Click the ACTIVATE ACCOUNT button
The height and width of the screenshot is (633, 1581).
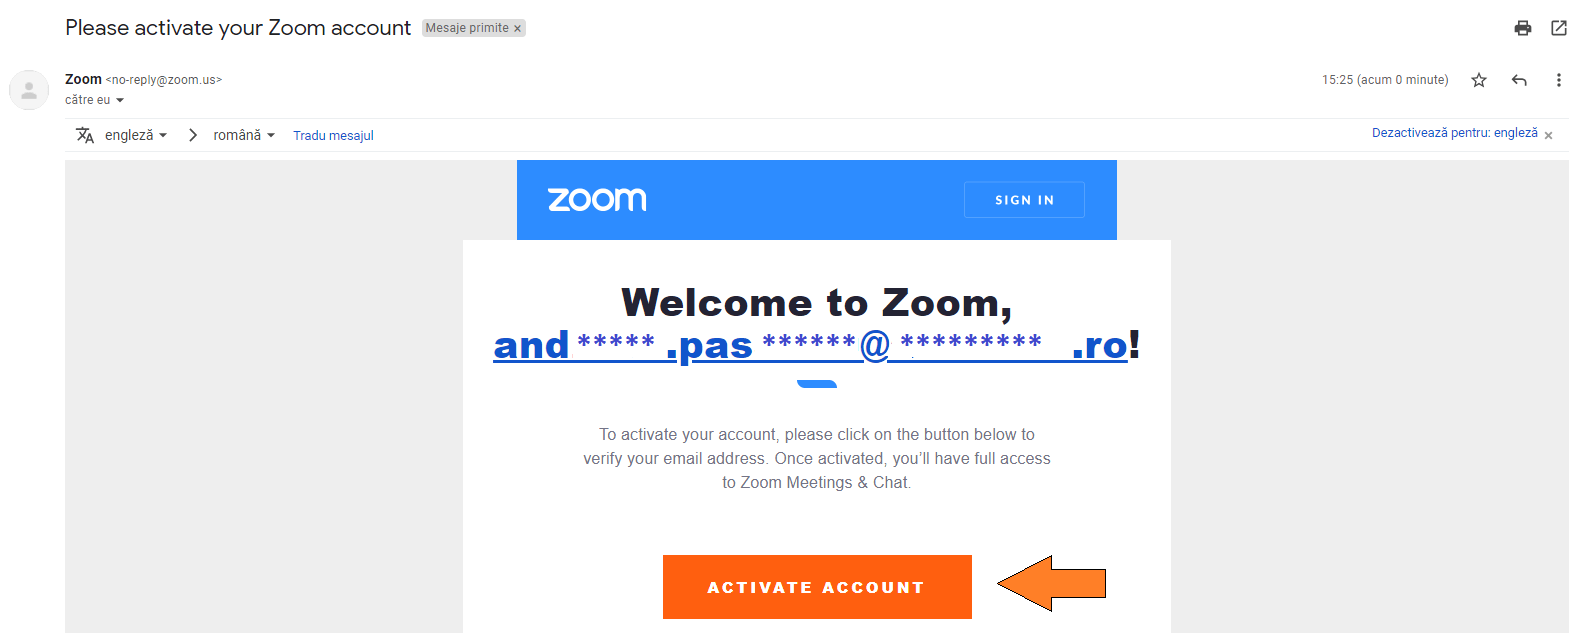pyautogui.click(x=817, y=587)
